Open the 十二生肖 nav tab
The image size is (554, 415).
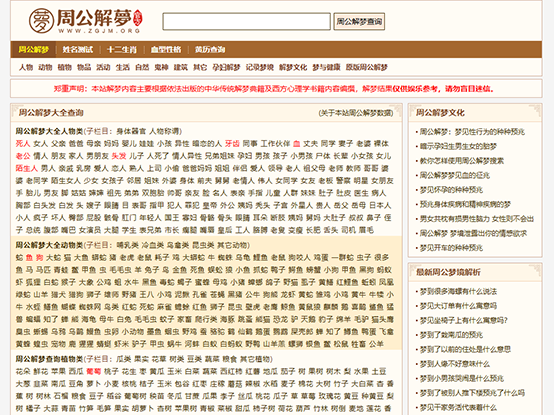122,49
